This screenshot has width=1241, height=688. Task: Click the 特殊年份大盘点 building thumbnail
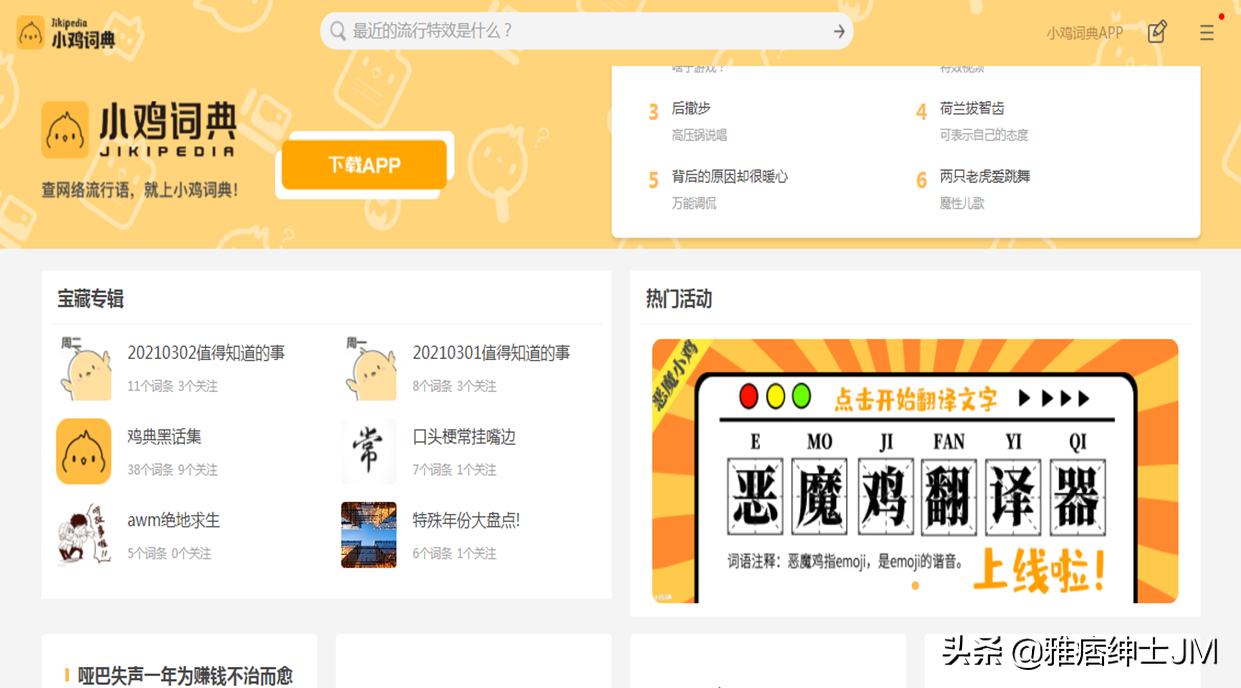coord(369,535)
